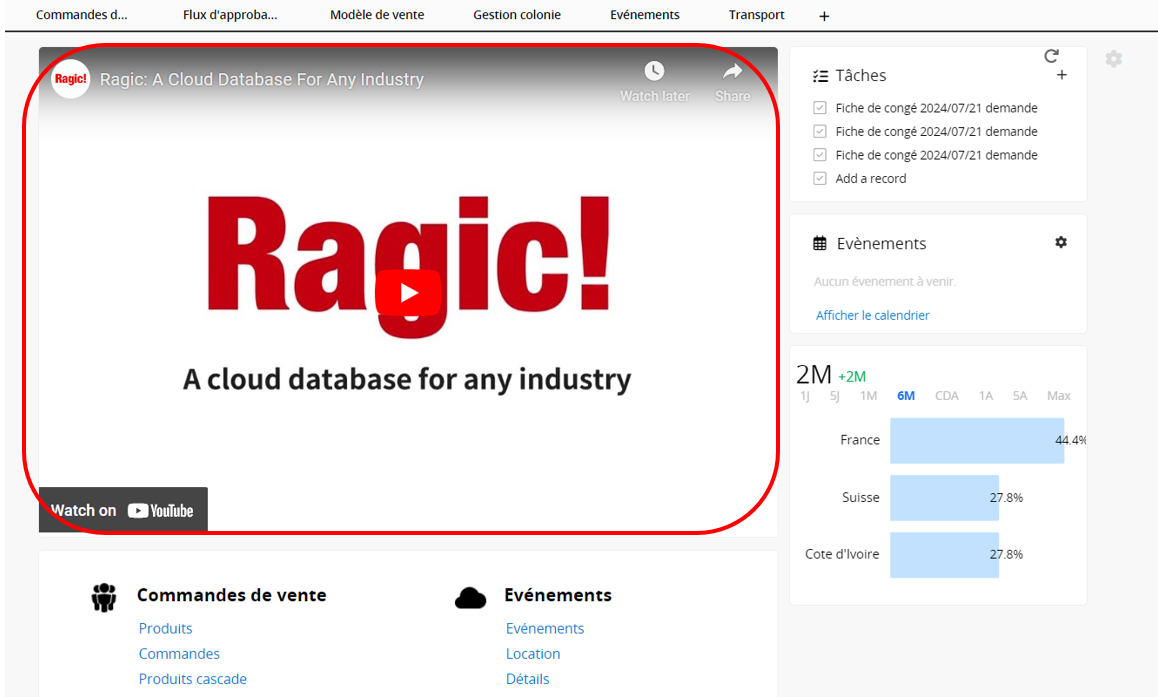Screen dimensions: 1158x697
Task: Check the second Fiche de congé task checkbox
Action: click(820, 131)
